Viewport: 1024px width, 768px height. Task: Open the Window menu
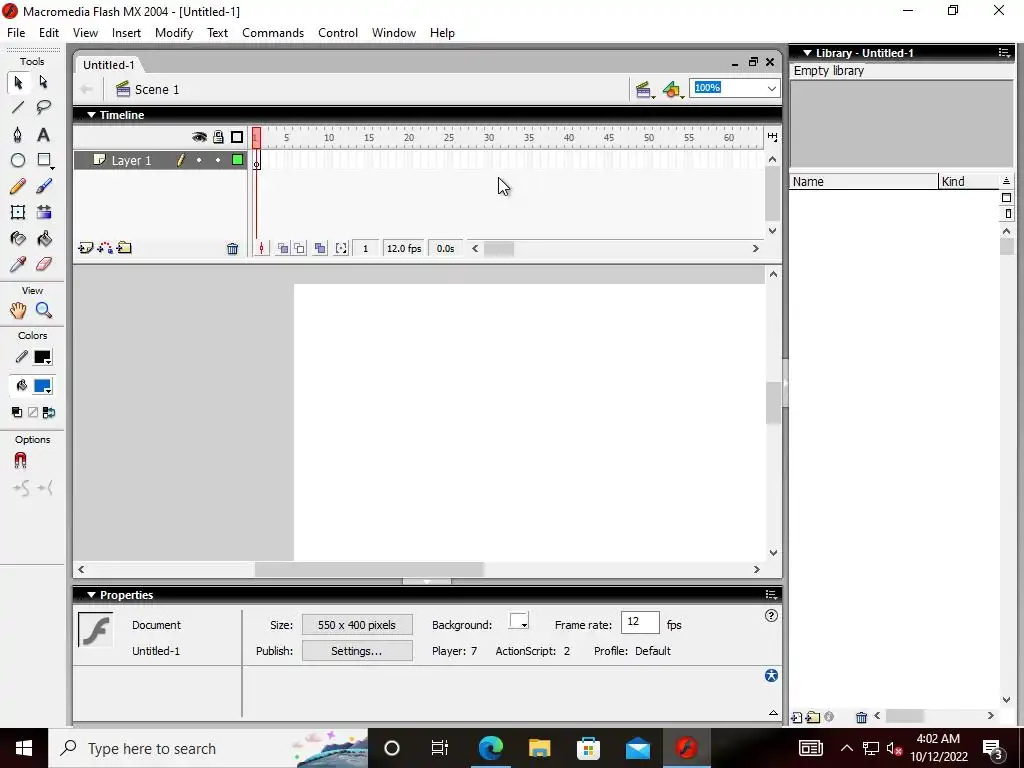394,33
